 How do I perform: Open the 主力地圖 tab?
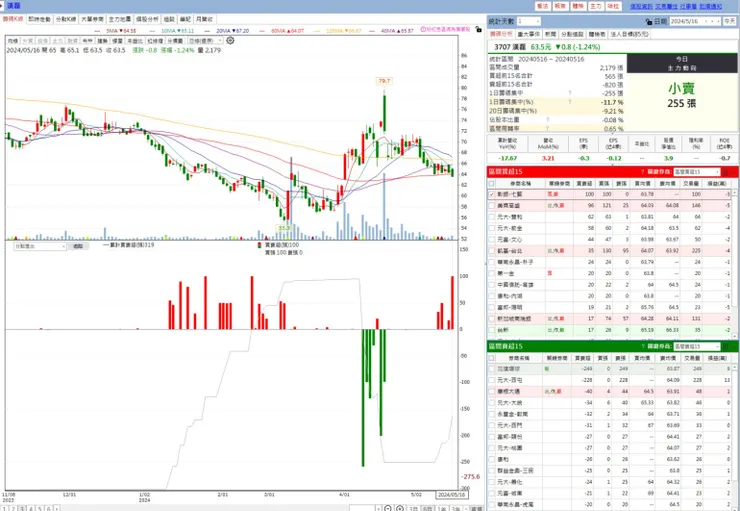(x=119, y=19)
